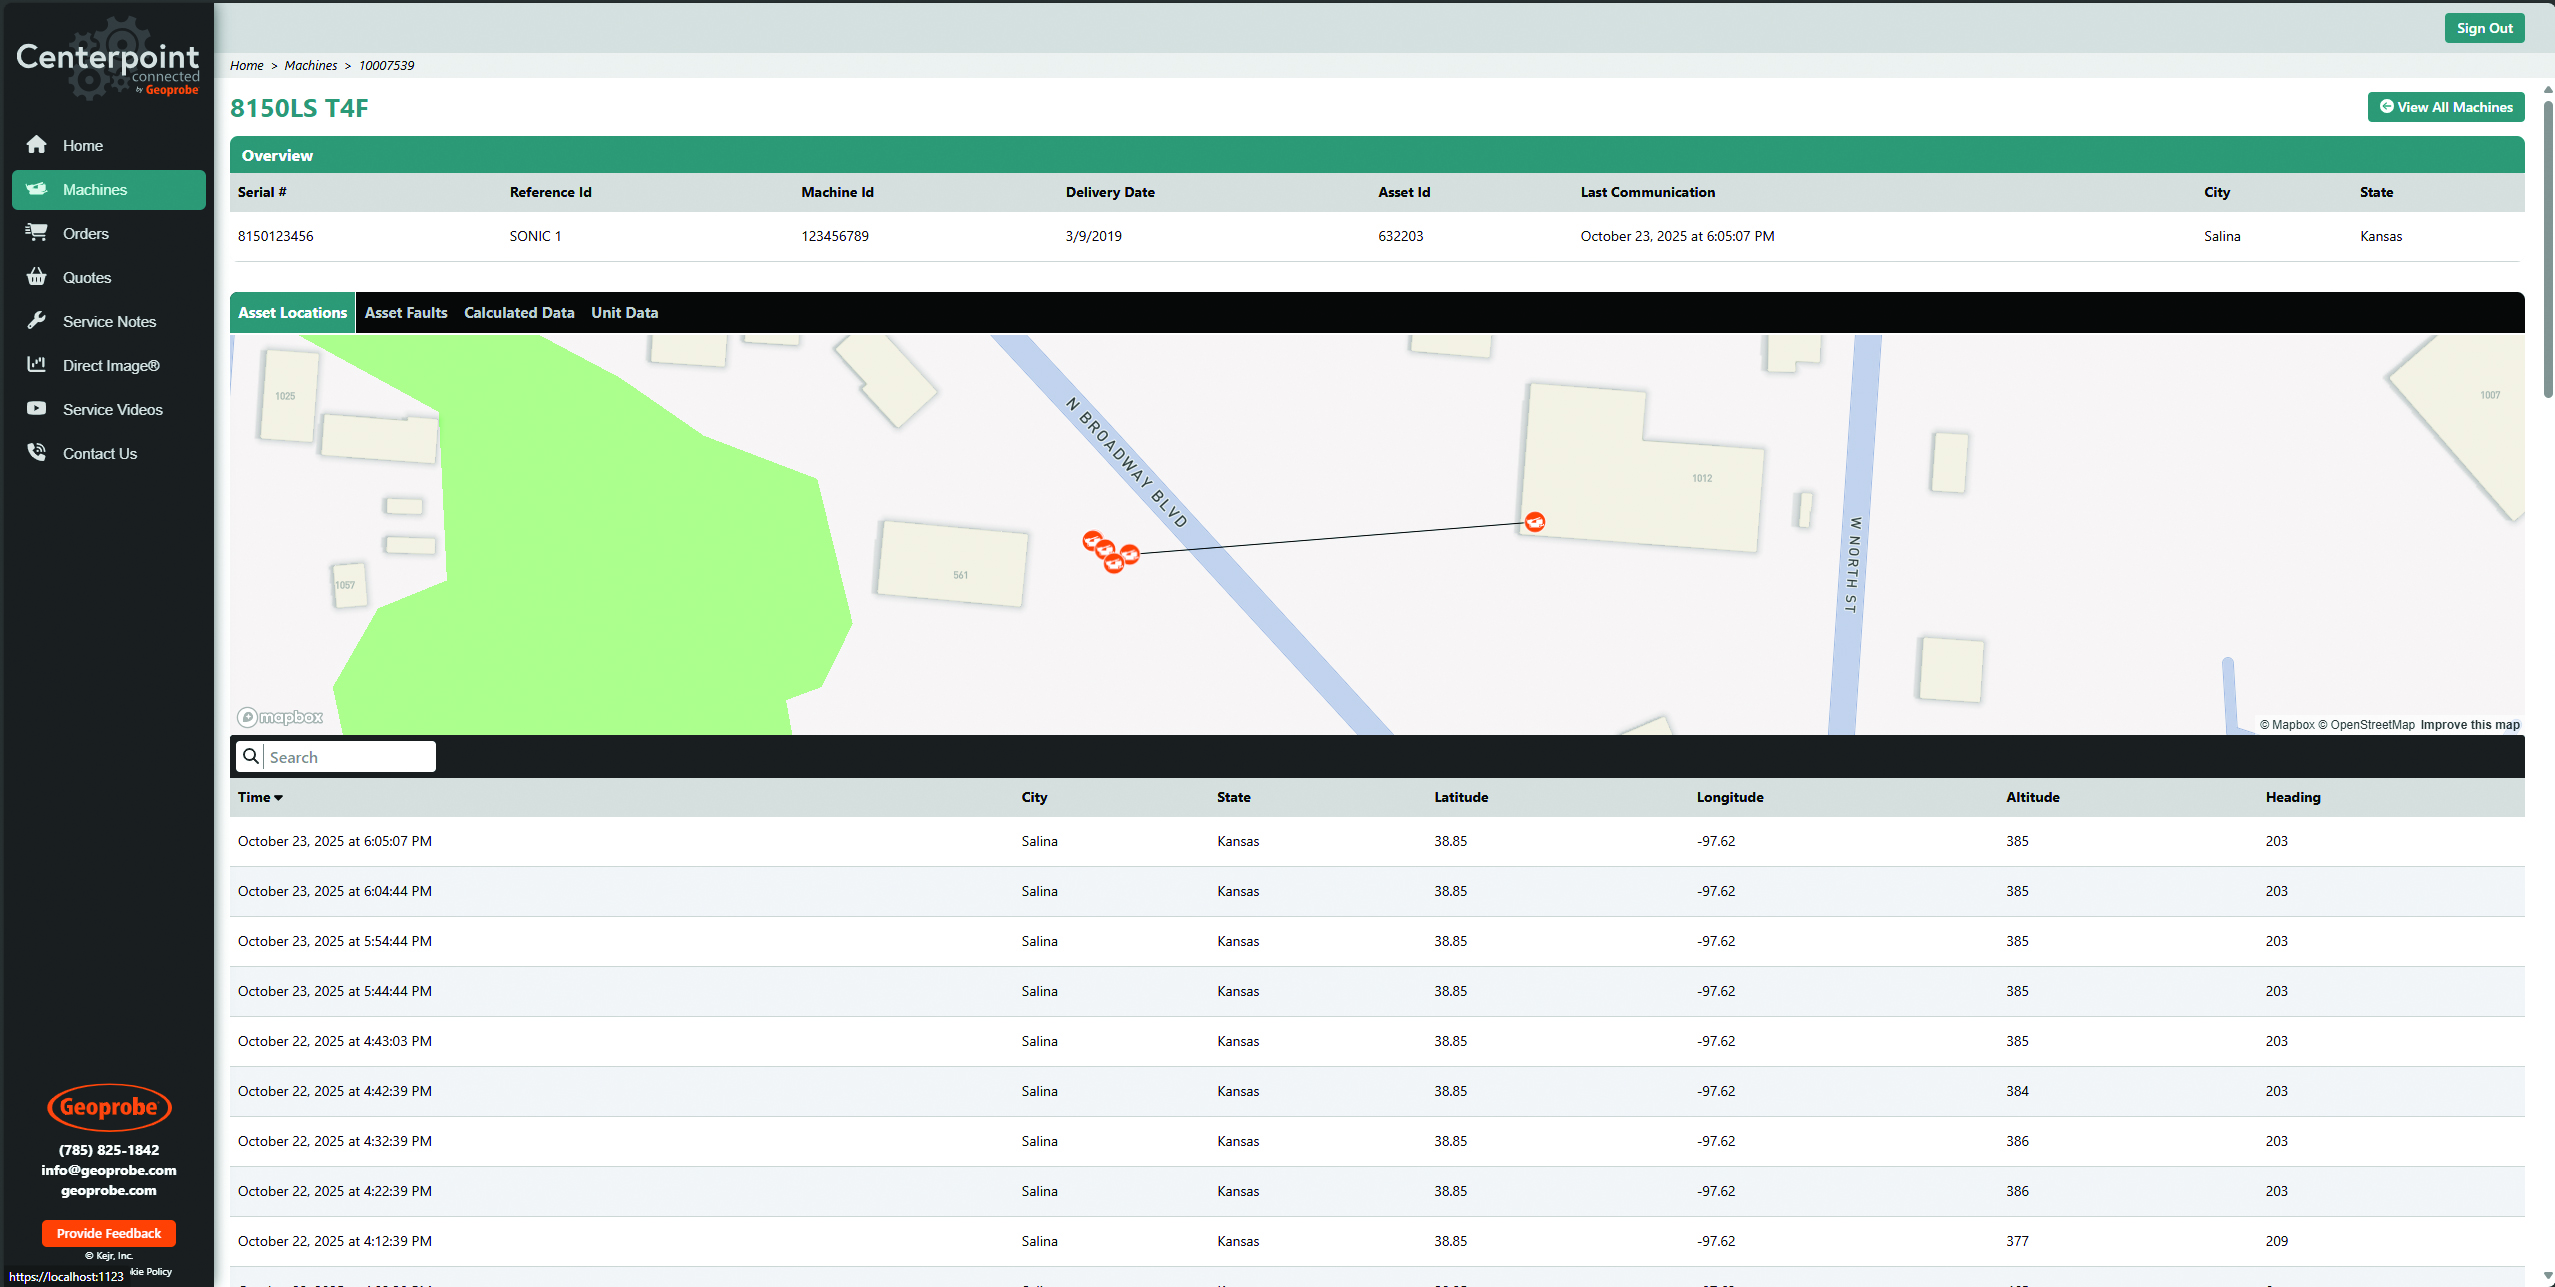Click row October 22, 2025 at 4:12:39 PM
The width and height of the screenshot is (2555, 1287).
click(x=1377, y=1241)
